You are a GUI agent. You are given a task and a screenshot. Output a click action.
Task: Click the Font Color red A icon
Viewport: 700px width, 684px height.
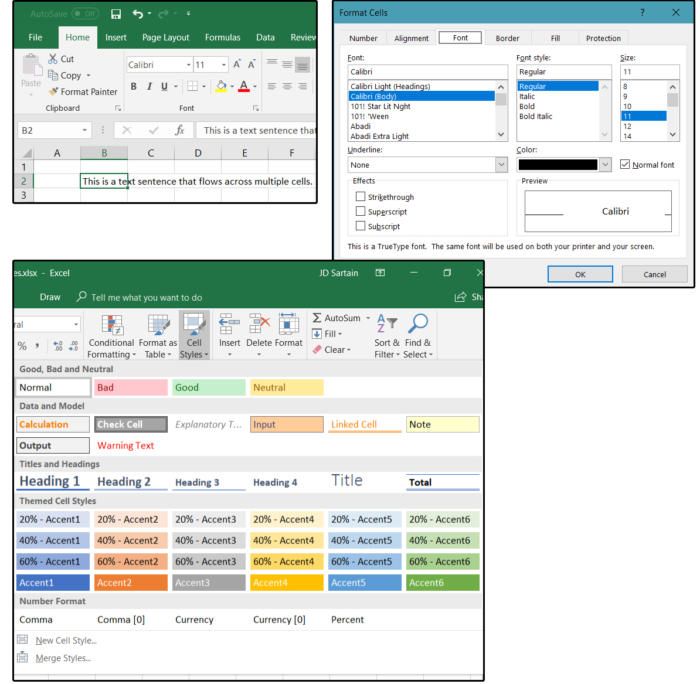click(x=244, y=86)
